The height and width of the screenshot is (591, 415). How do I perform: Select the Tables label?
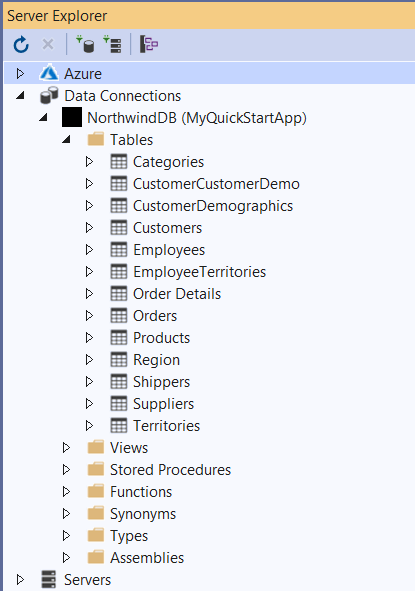click(132, 140)
